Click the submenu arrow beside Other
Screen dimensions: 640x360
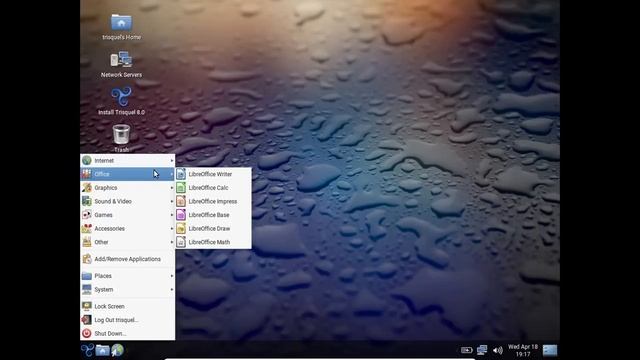click(172, 242)
